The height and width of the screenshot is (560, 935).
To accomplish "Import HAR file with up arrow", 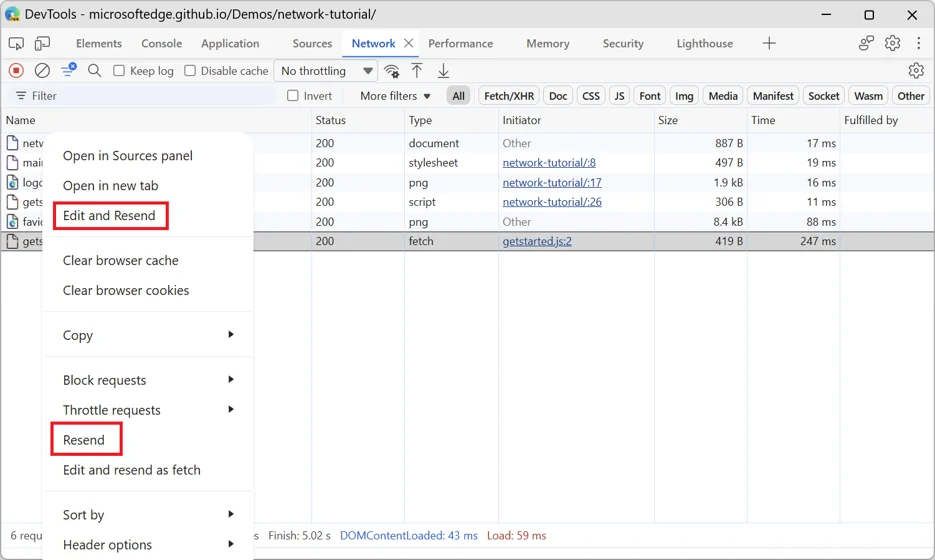I will pyautogui.click(x=417, y=71).
